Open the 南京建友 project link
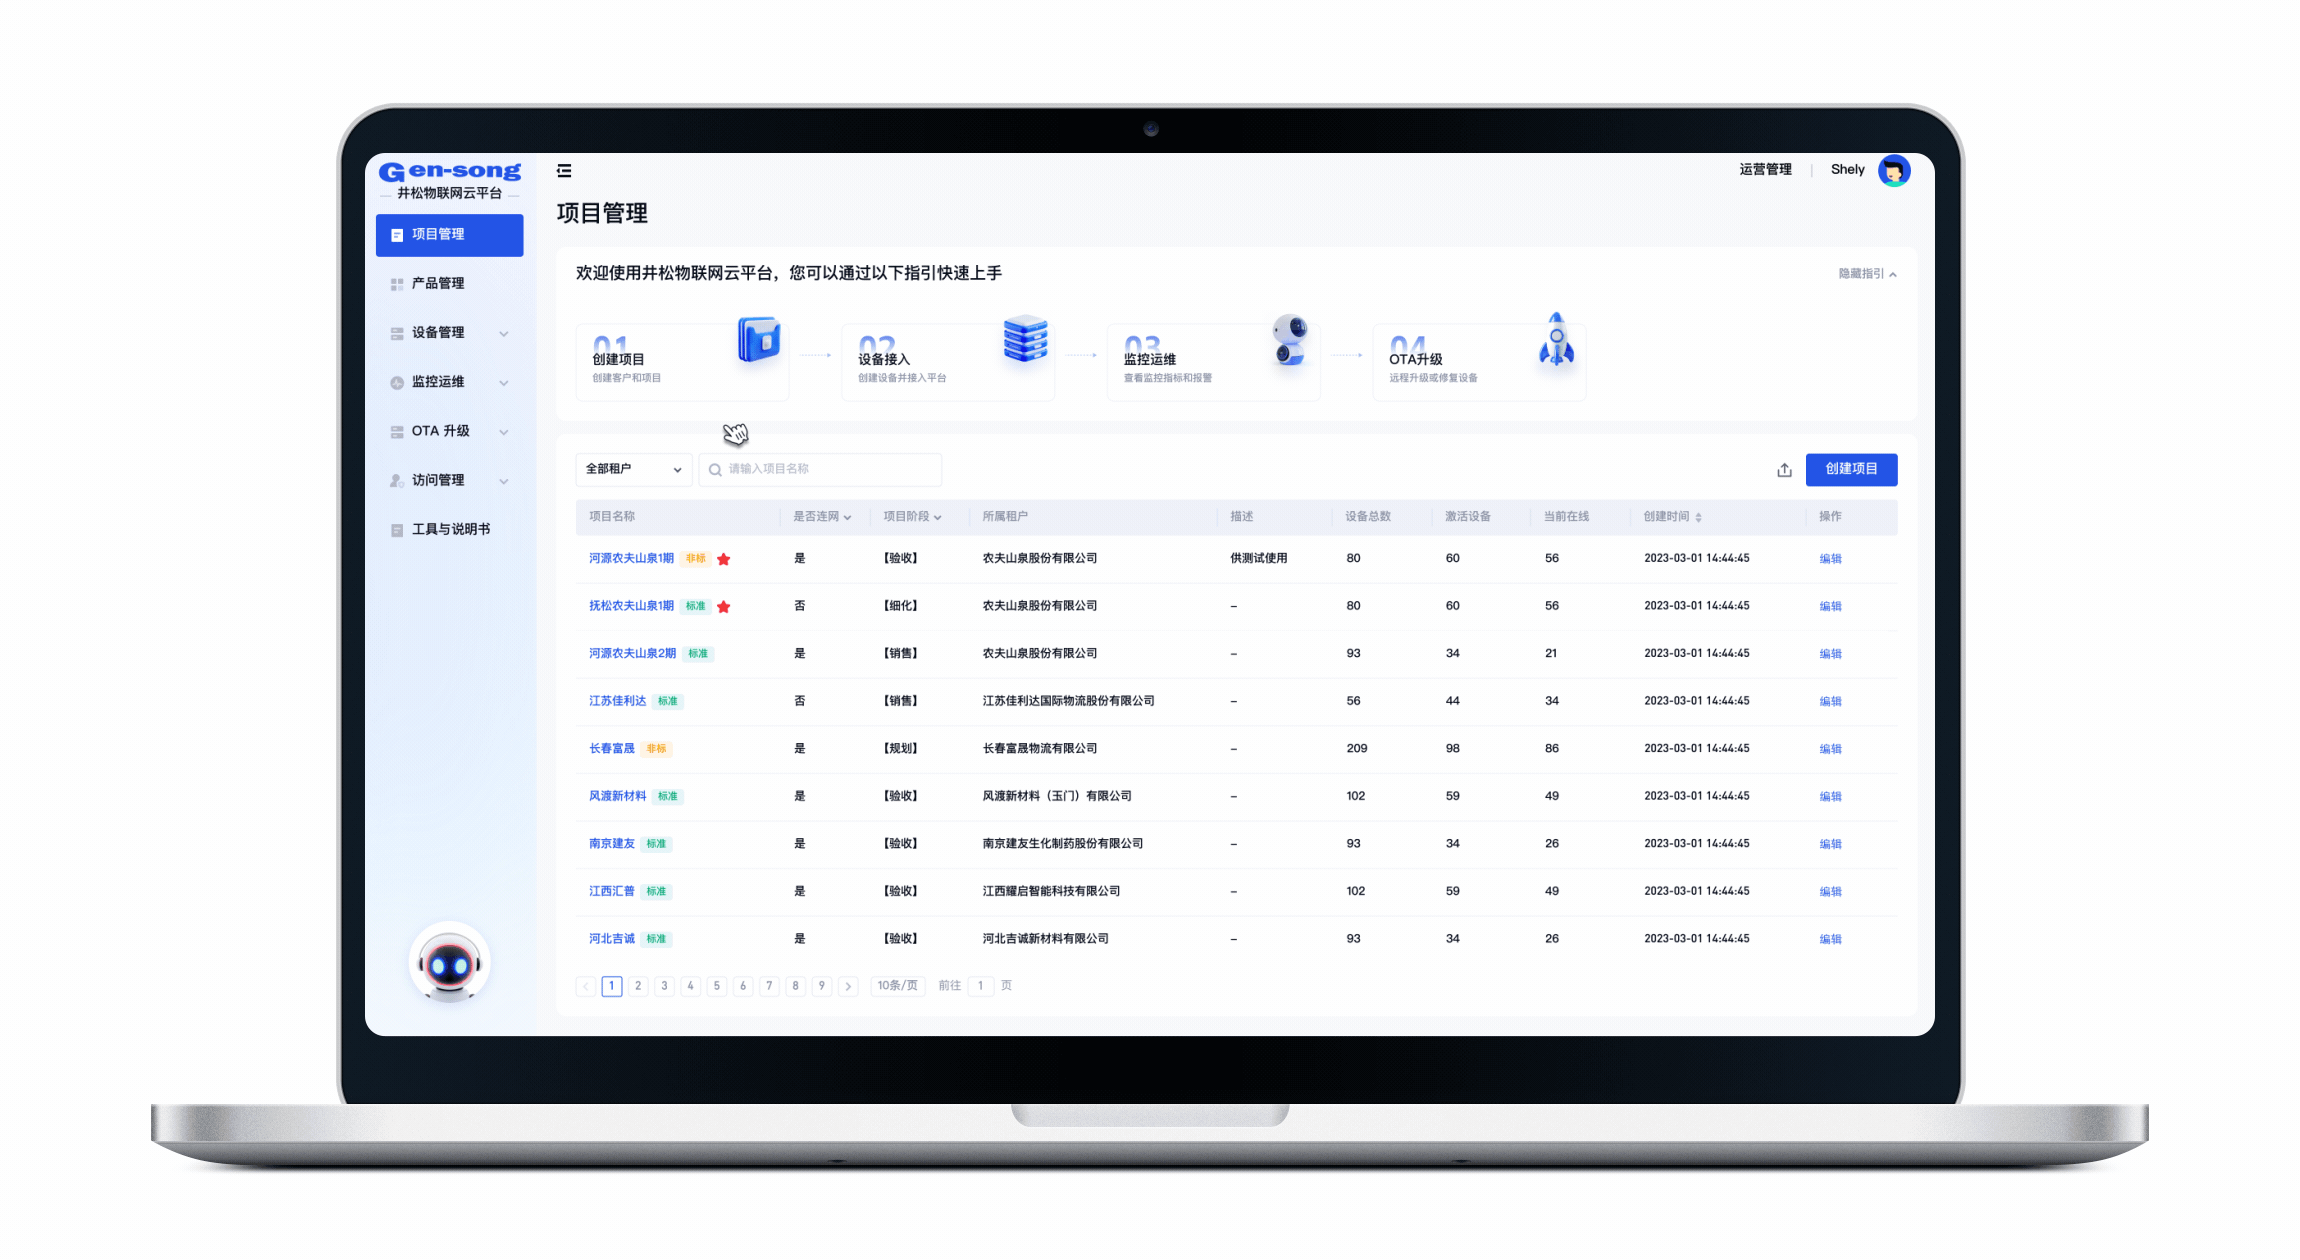2300x1260 pixels. 611,844
